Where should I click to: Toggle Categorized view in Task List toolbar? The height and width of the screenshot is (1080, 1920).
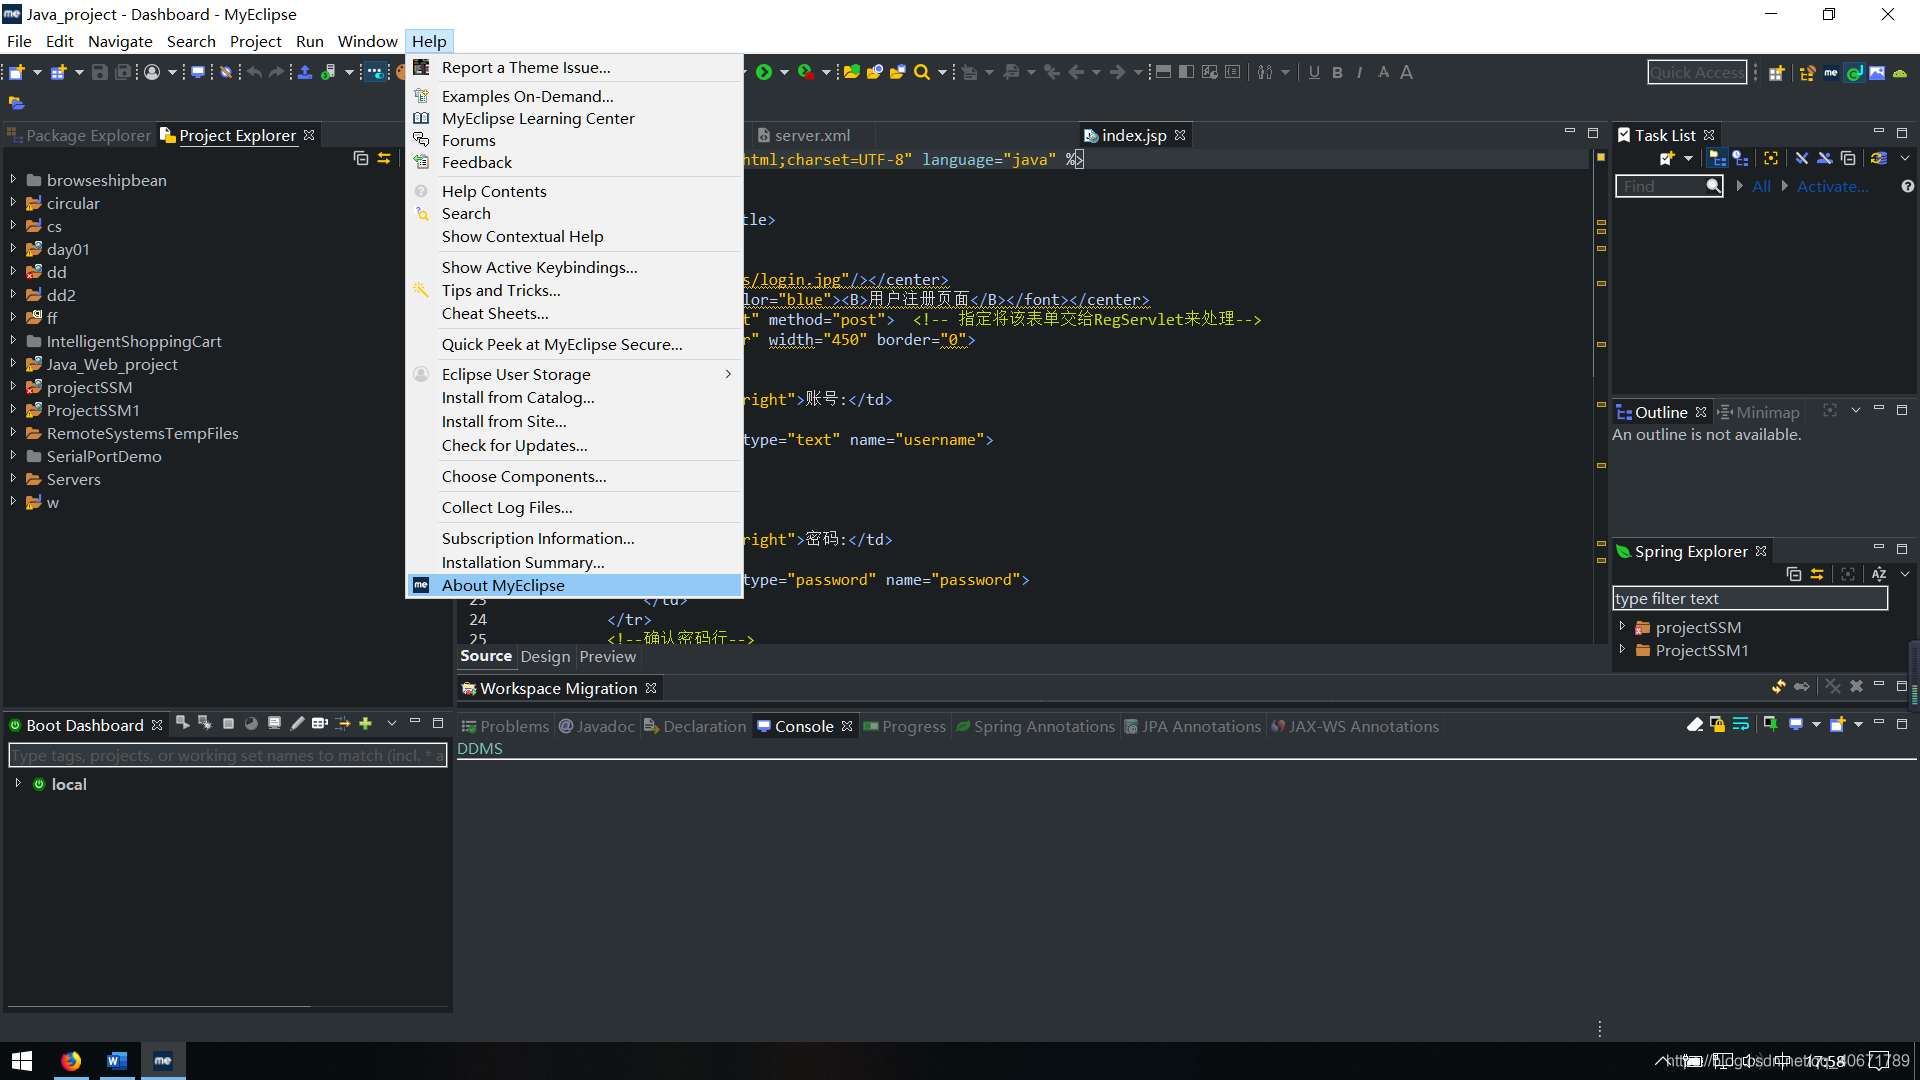pos(1717,159)
